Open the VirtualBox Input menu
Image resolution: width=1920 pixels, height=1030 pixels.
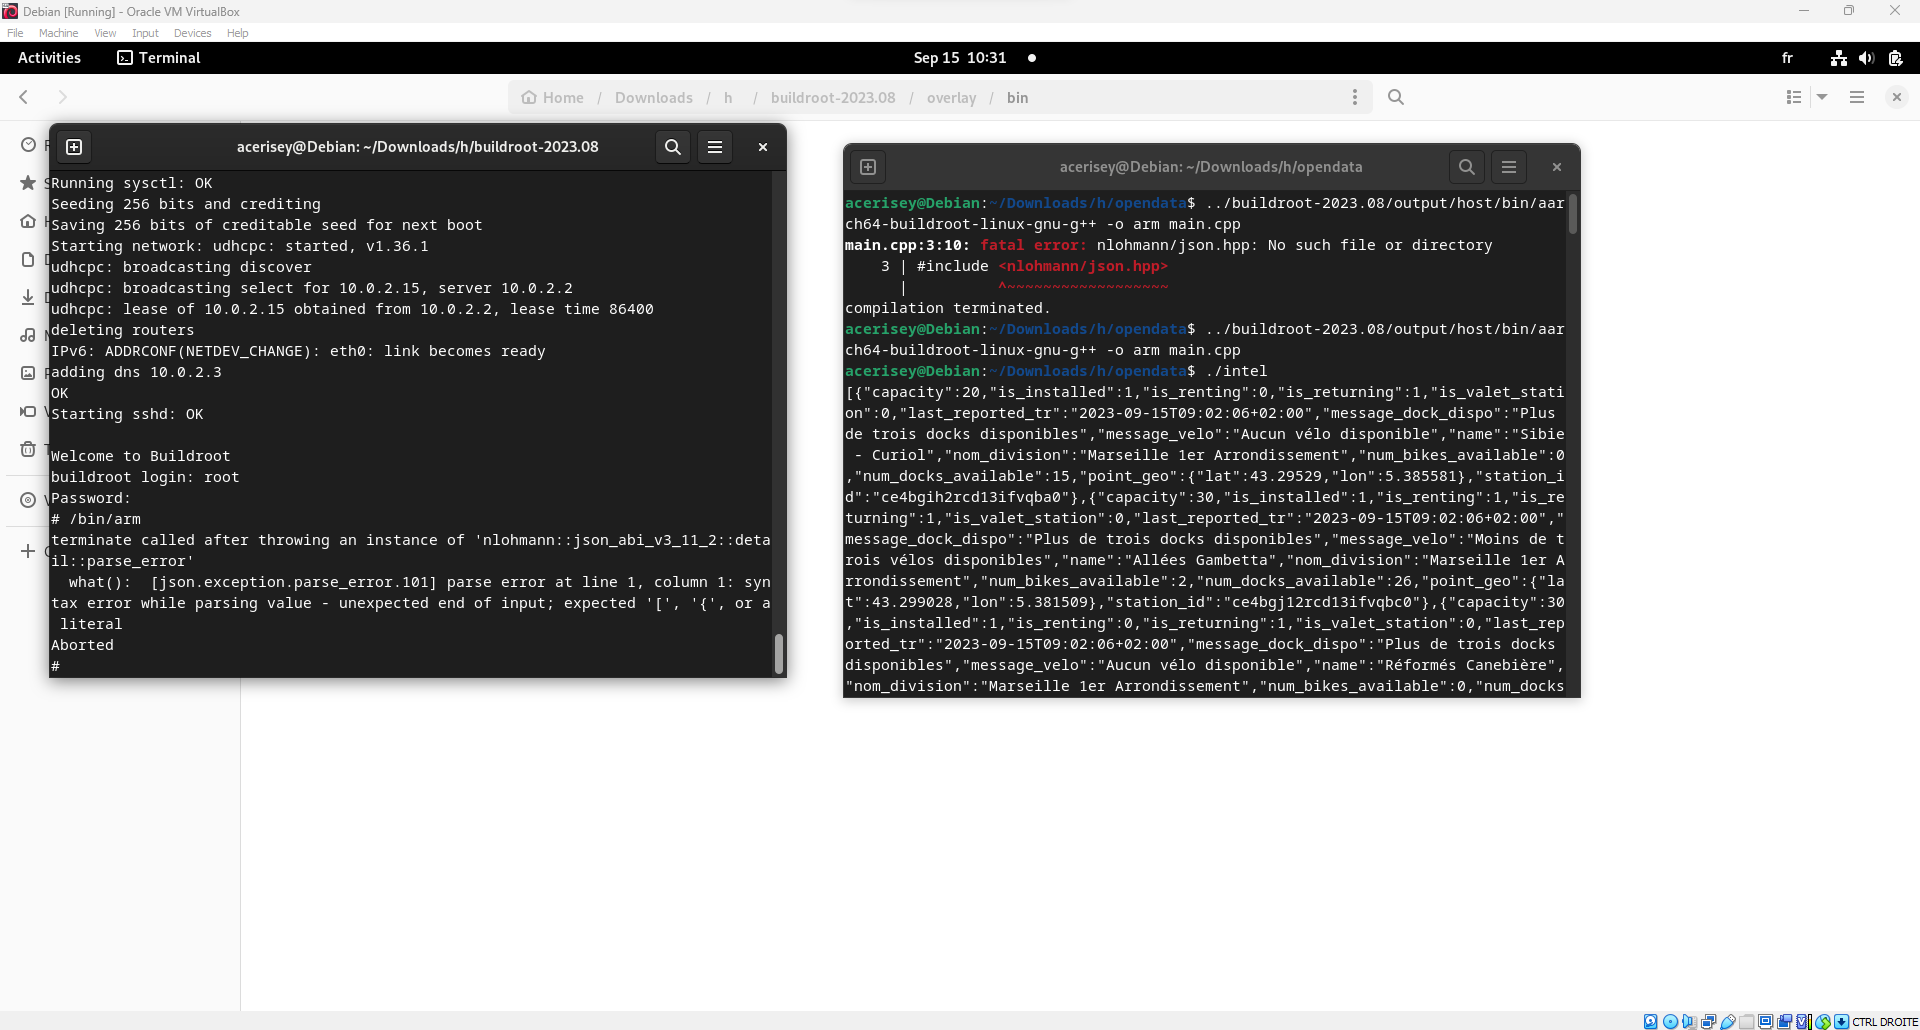coord(145,33)
